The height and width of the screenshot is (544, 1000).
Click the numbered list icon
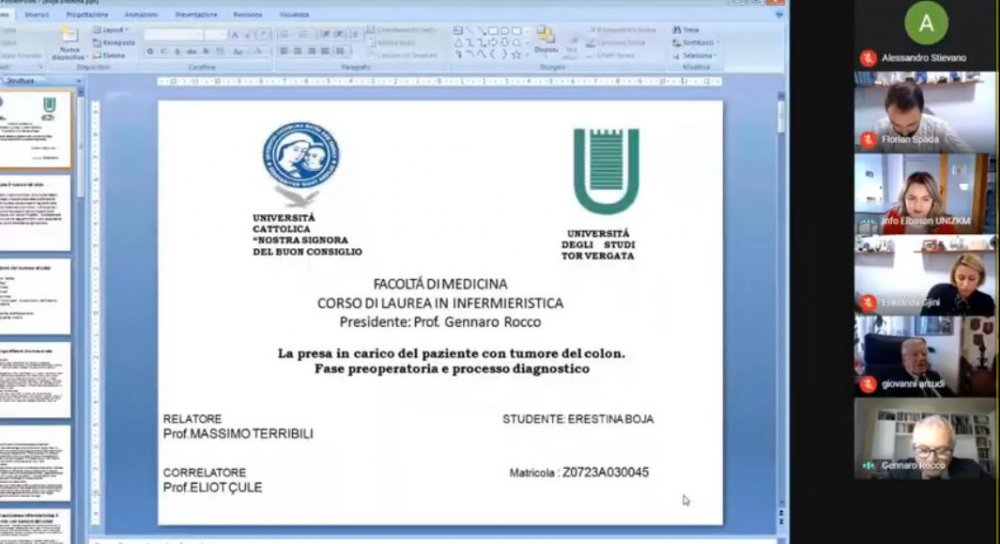point(304,34)
